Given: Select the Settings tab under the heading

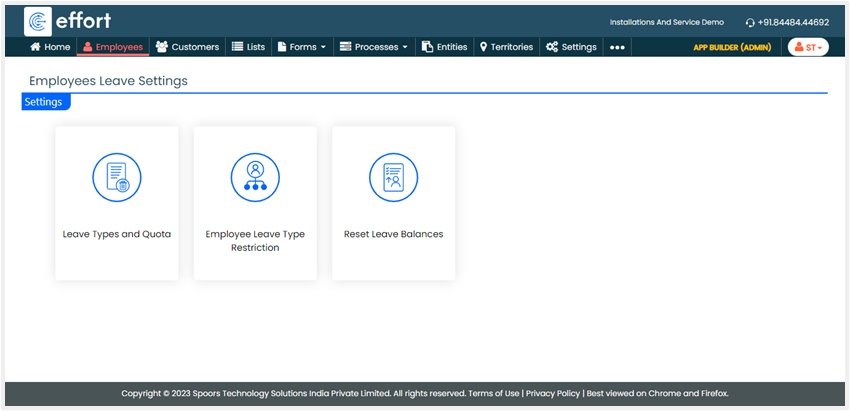Looking at the screenshot, I should click(x=44, y=102).
